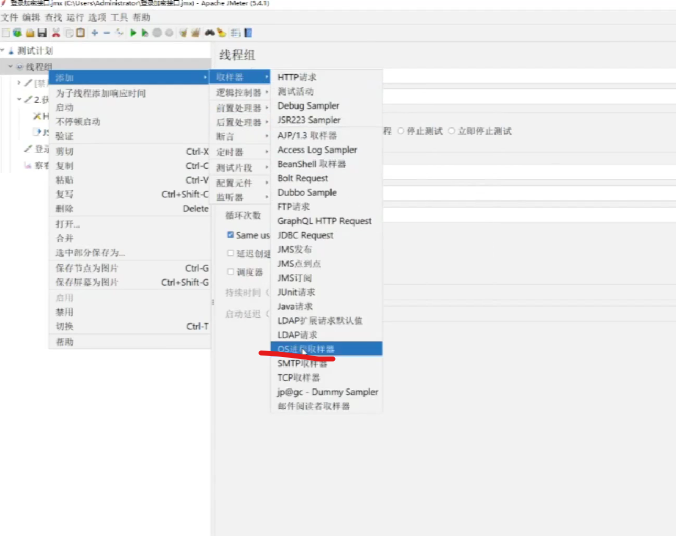The height and width of the screenshot is (536, 676).
Task: Choose GraphQL HTTP Request entry
Action: pos(326,221)
